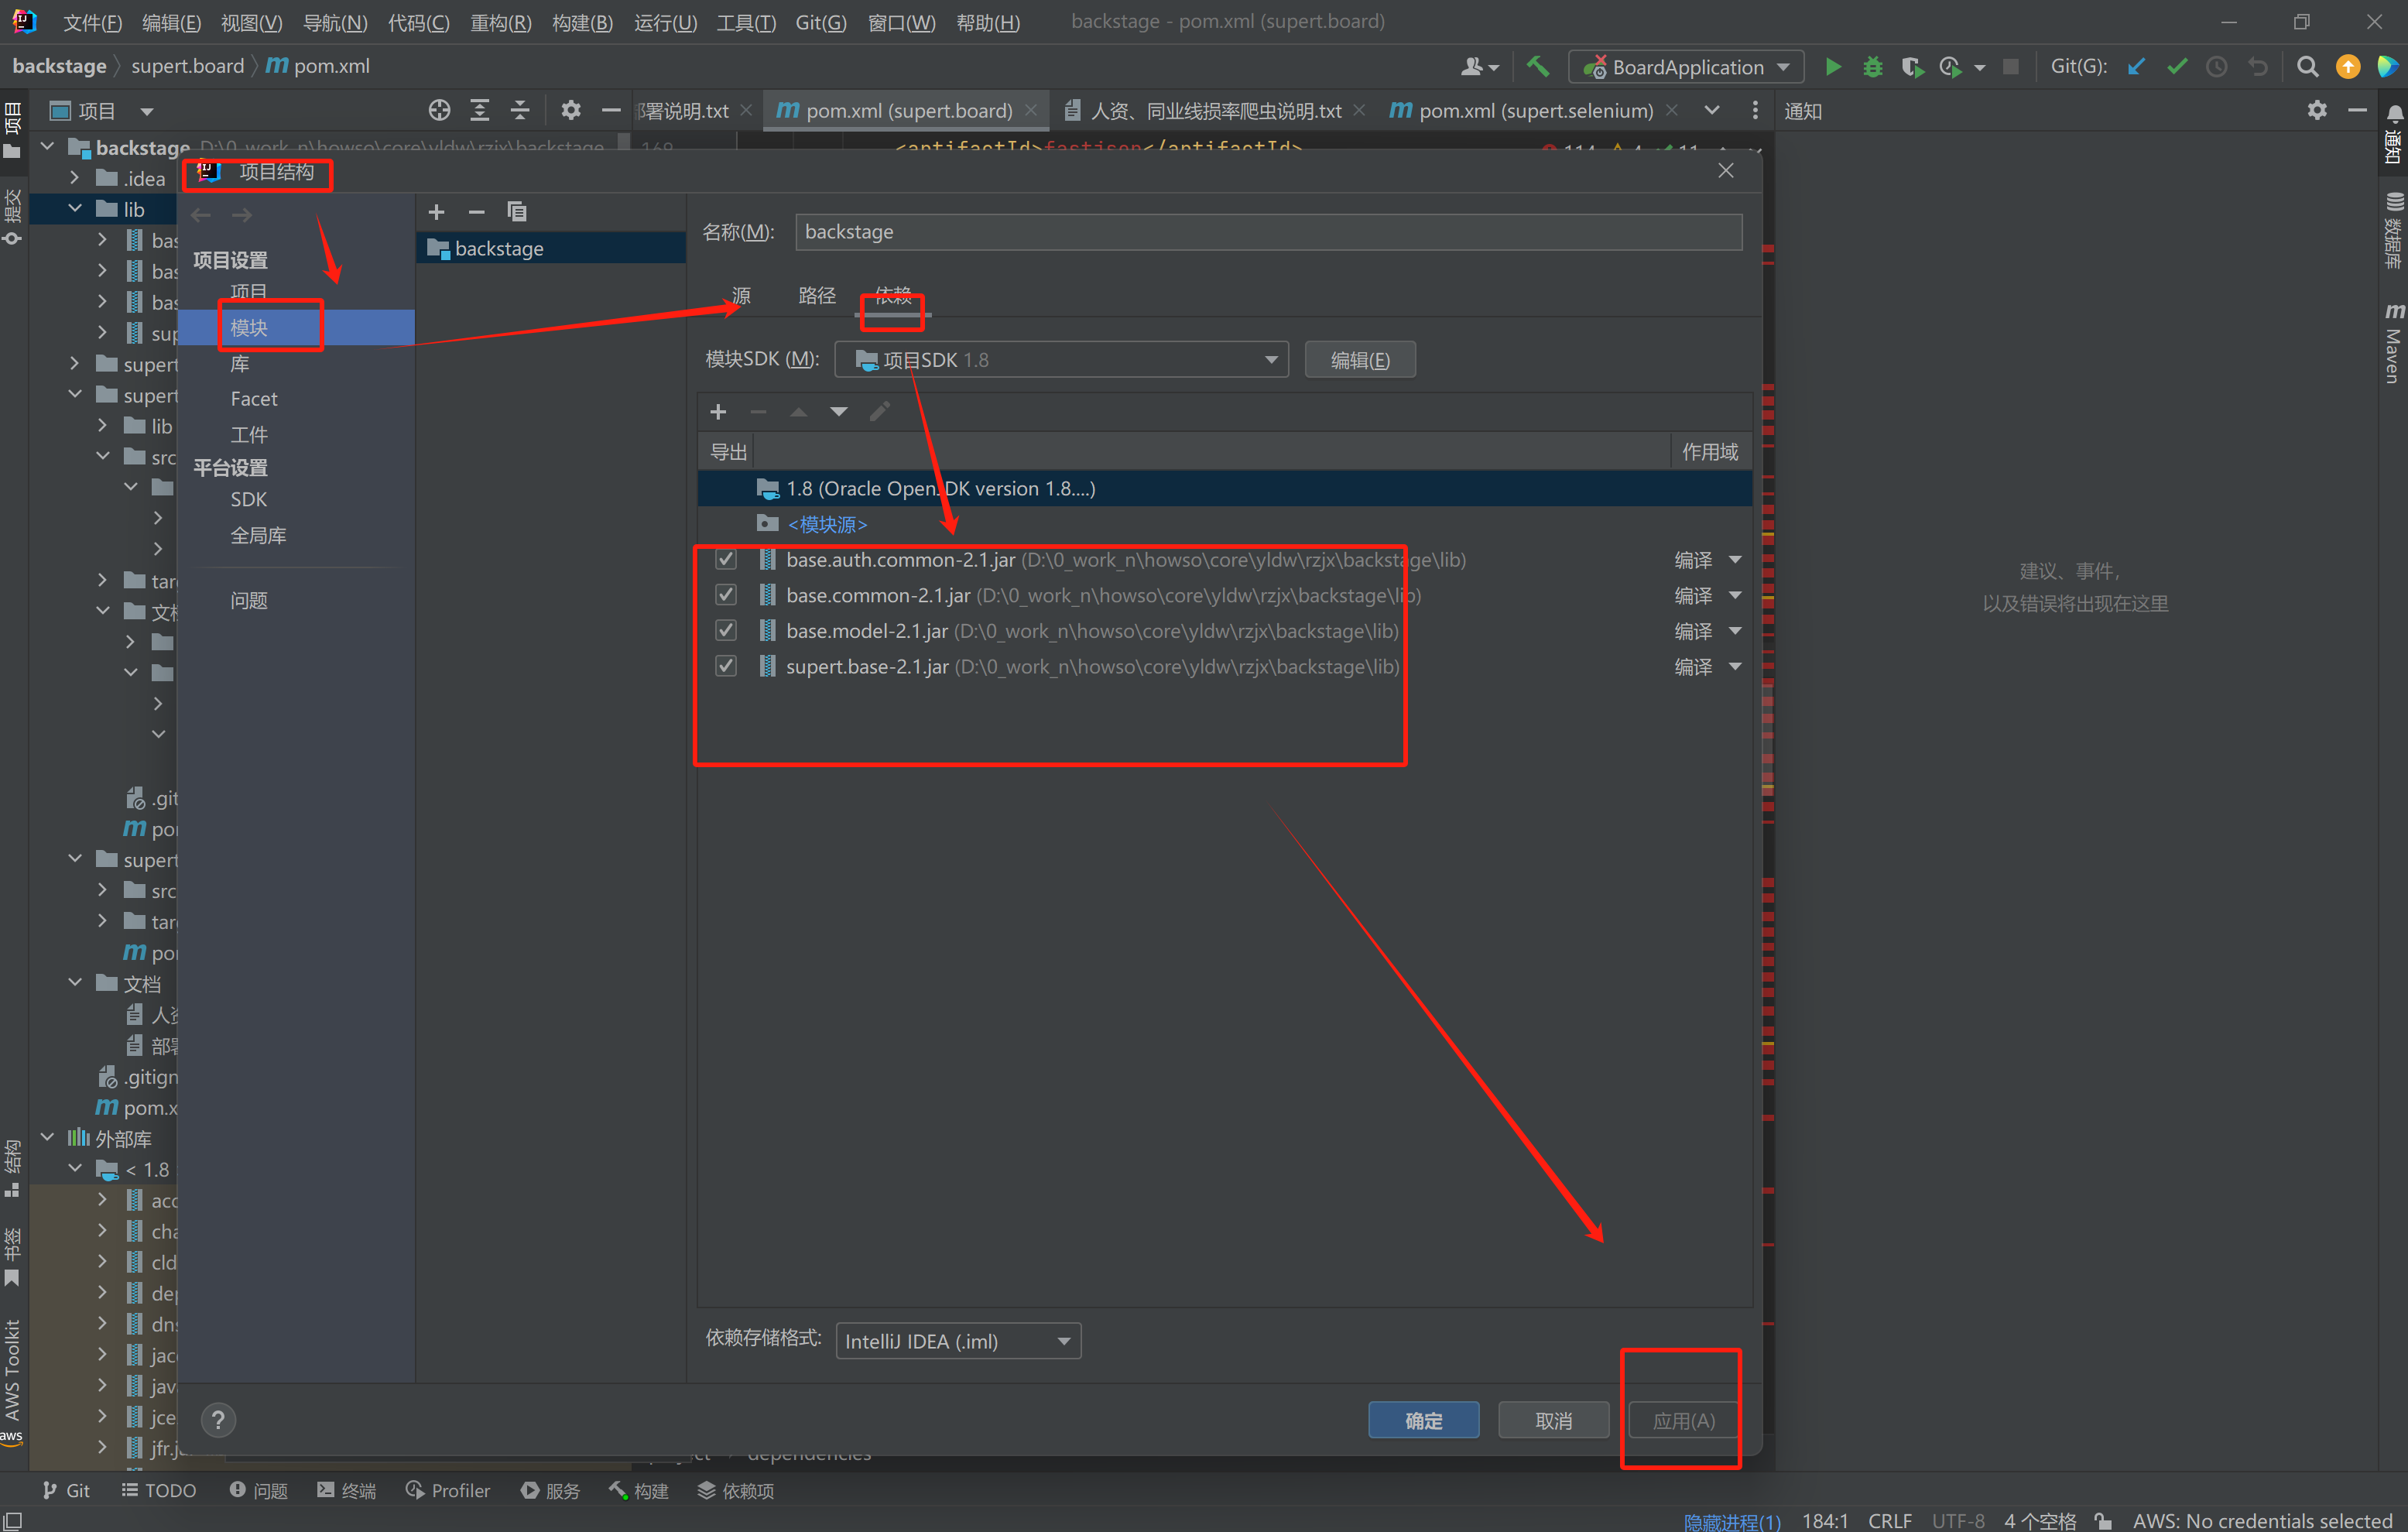Collapse the 外部库 node in the project tree
2408x1532 pixels.
pos(47,1138)
